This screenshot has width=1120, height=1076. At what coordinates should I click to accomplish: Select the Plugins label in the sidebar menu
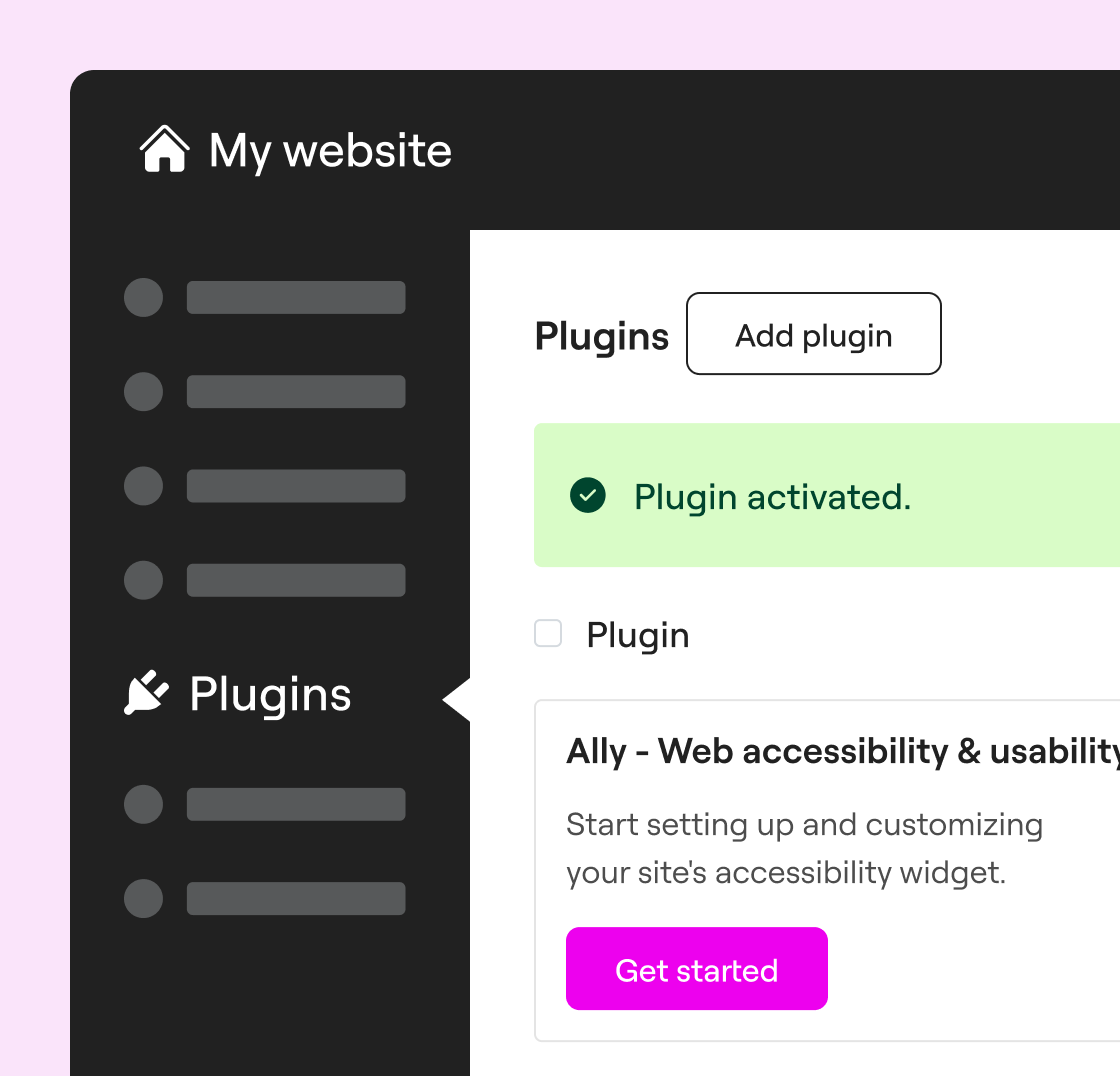(x=270, y=694)
